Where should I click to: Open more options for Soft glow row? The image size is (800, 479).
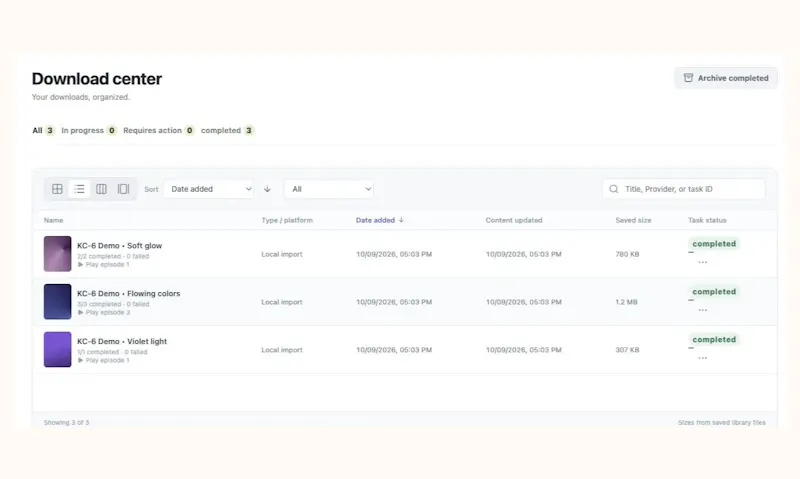tap(703, 262)
